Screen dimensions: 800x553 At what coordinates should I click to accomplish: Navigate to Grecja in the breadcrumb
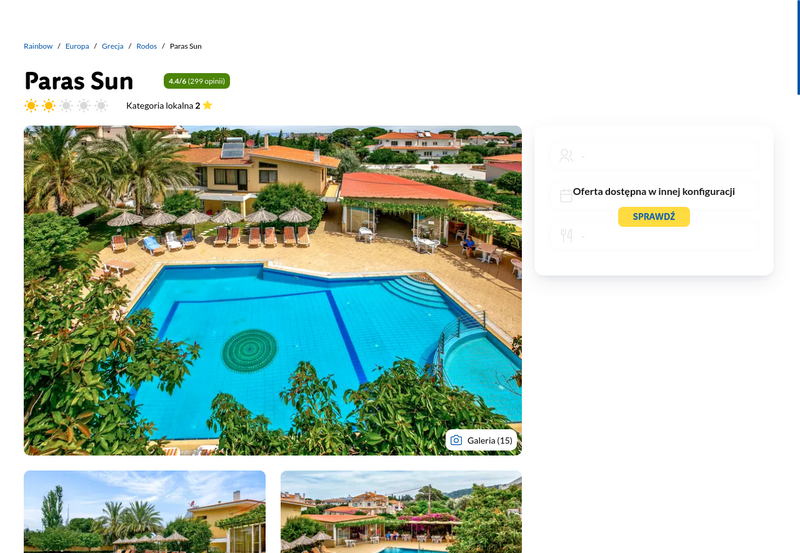tap(112, 46)
